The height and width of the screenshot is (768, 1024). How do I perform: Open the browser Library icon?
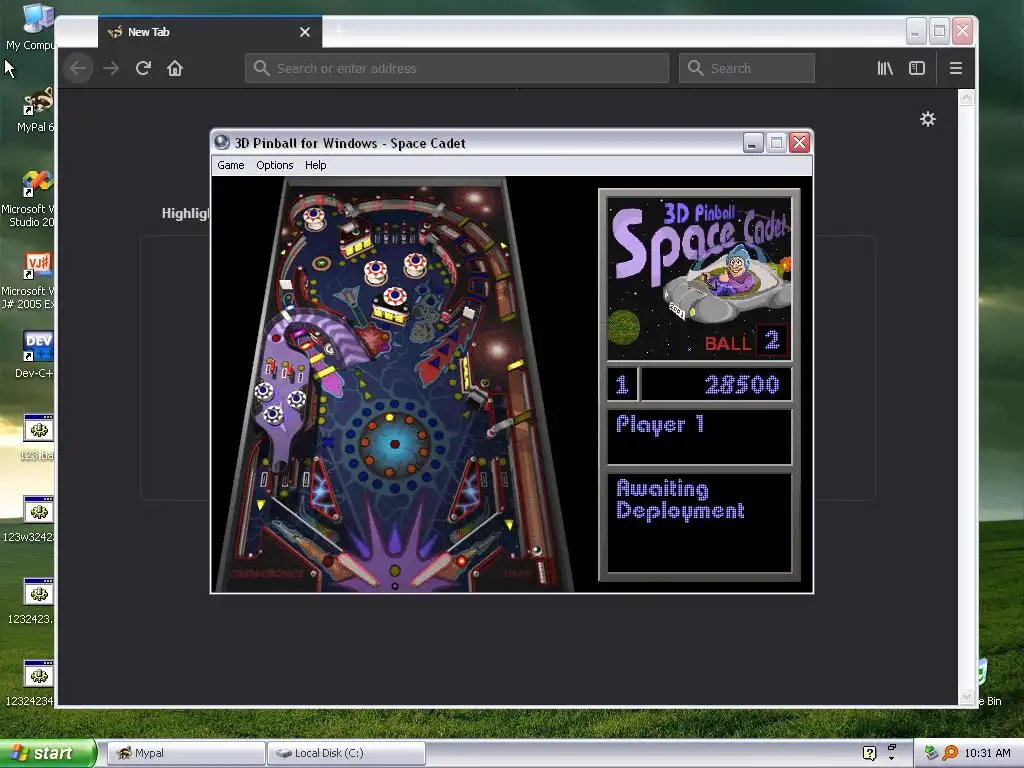pyautogui.click(x=885, y=68)
